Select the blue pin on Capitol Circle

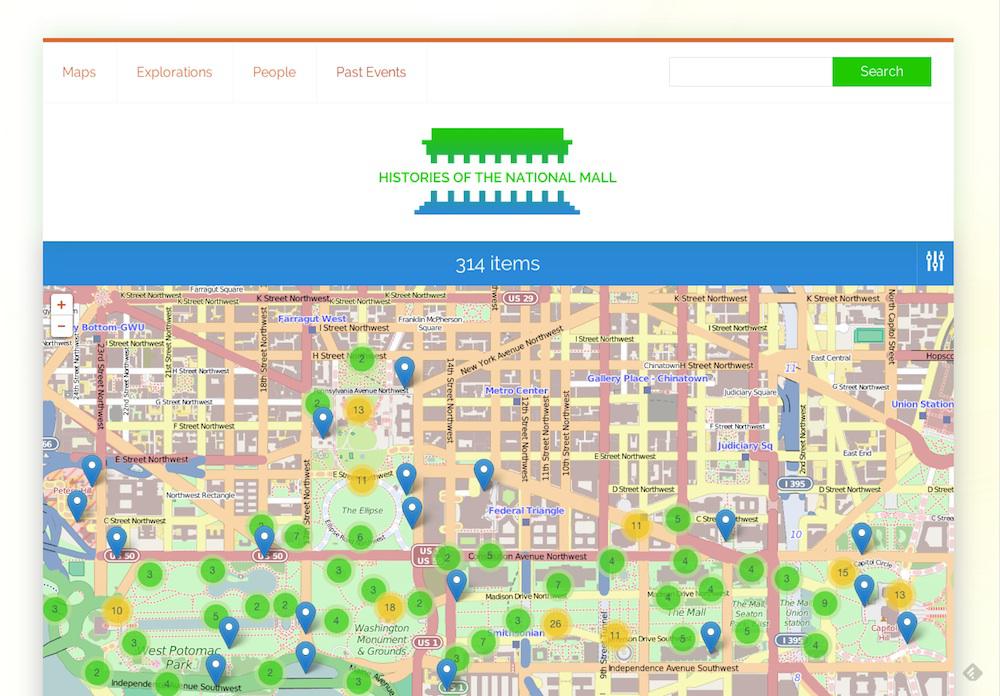pos(862,538)
